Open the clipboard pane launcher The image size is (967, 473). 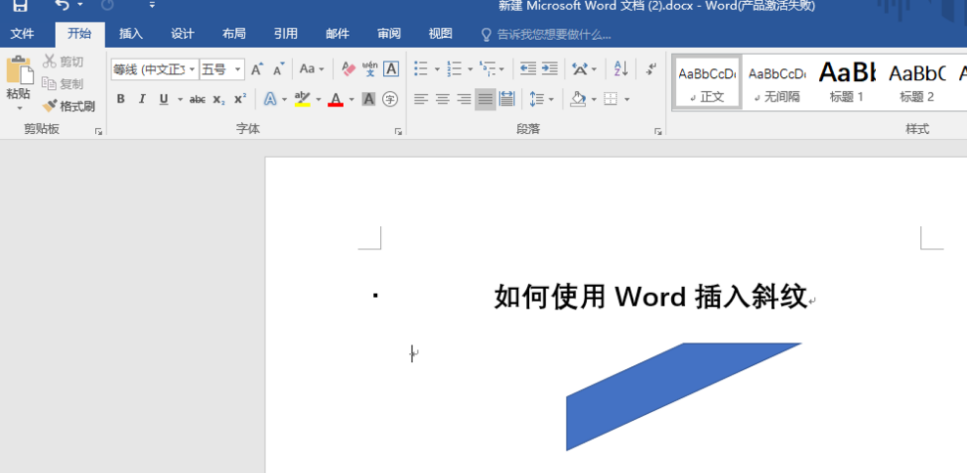98,131
